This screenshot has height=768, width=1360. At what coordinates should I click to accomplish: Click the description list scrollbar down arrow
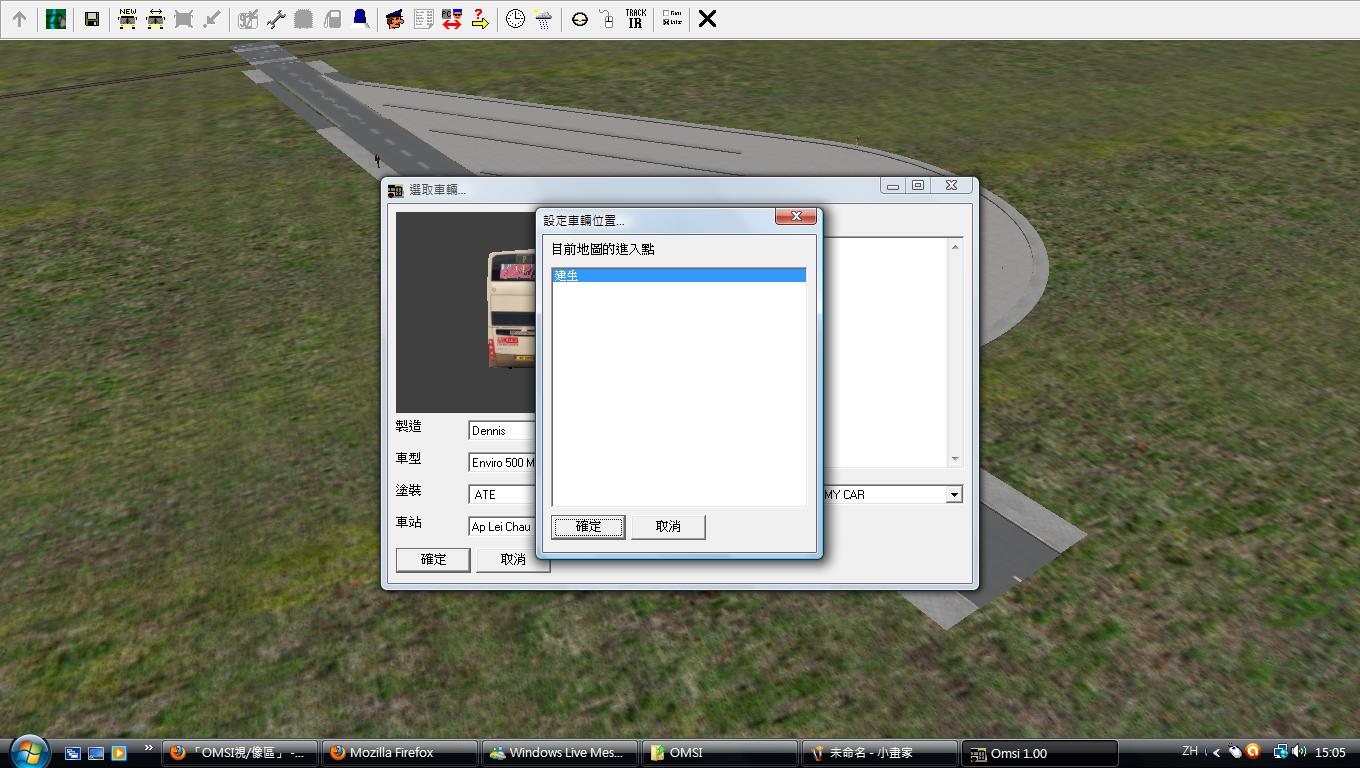pyautogui.click(x=955, y=459)
